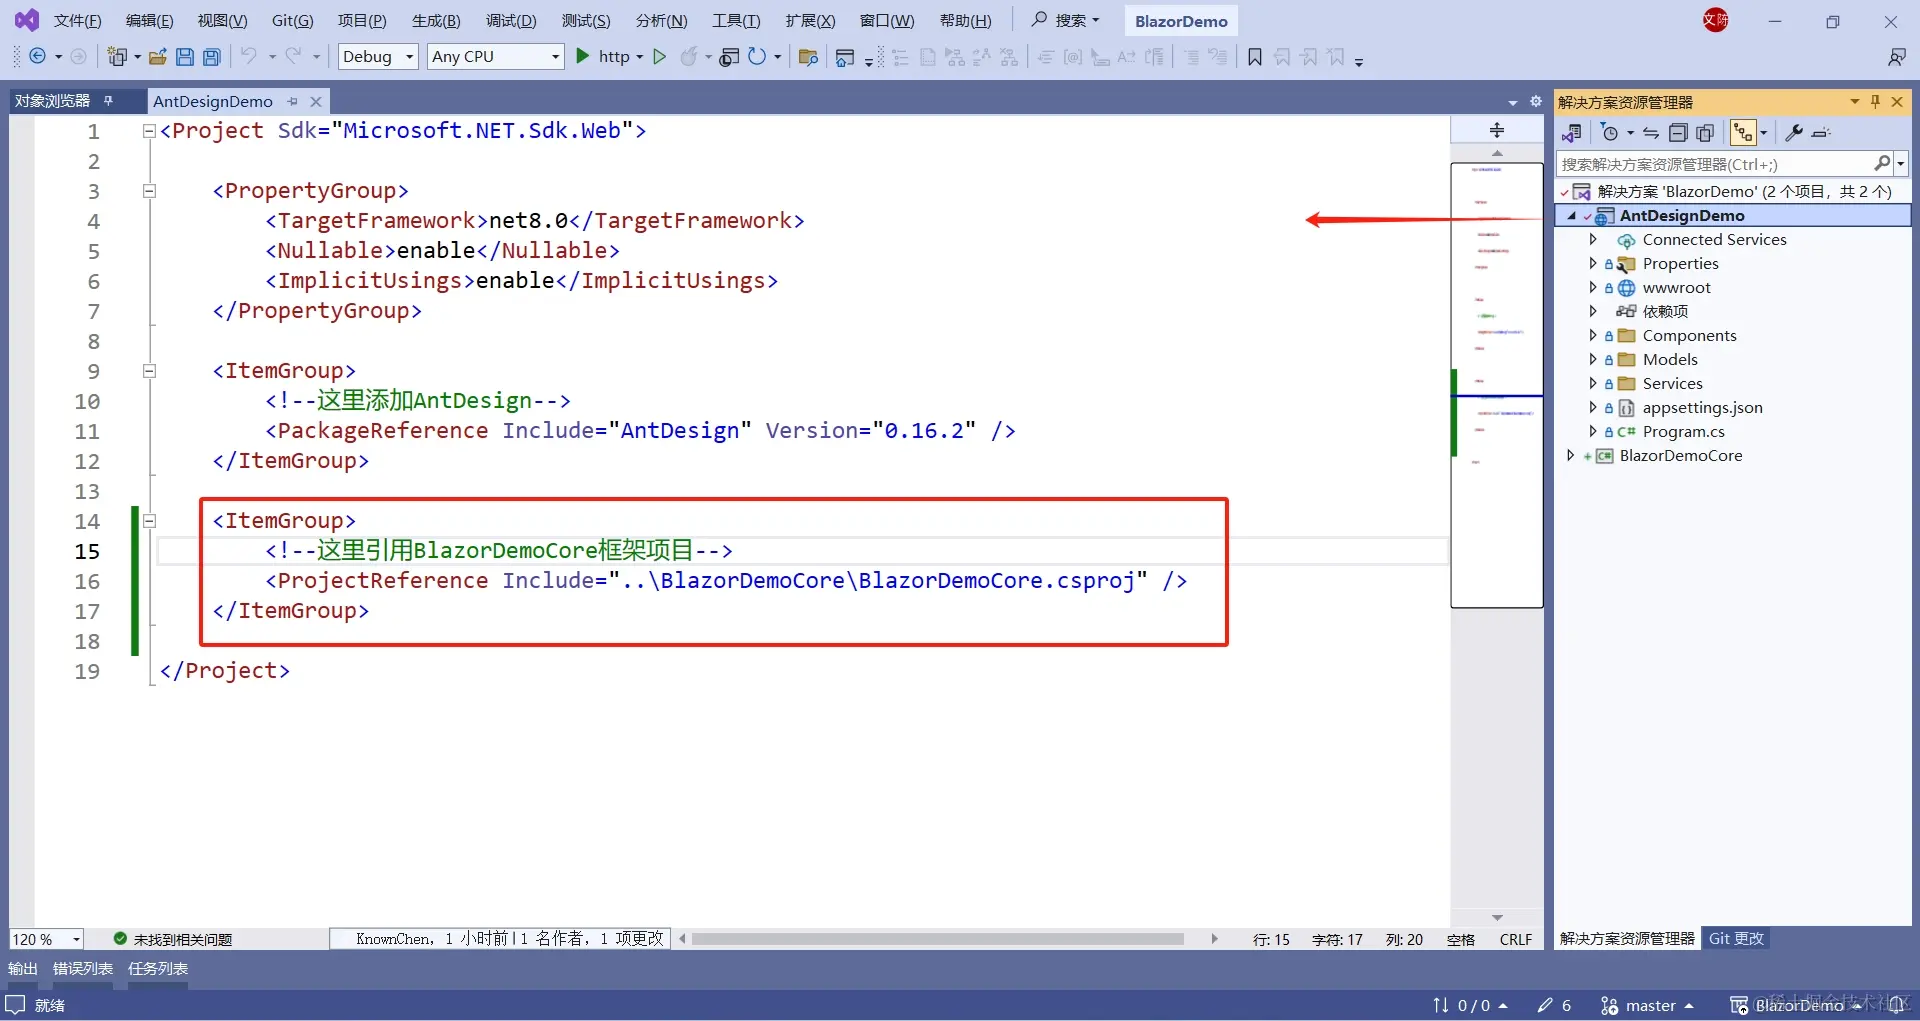Expand the BlazorDemoCore project node
The height and width of the screenshot is (1021, 1920).
pos(1571,455)
